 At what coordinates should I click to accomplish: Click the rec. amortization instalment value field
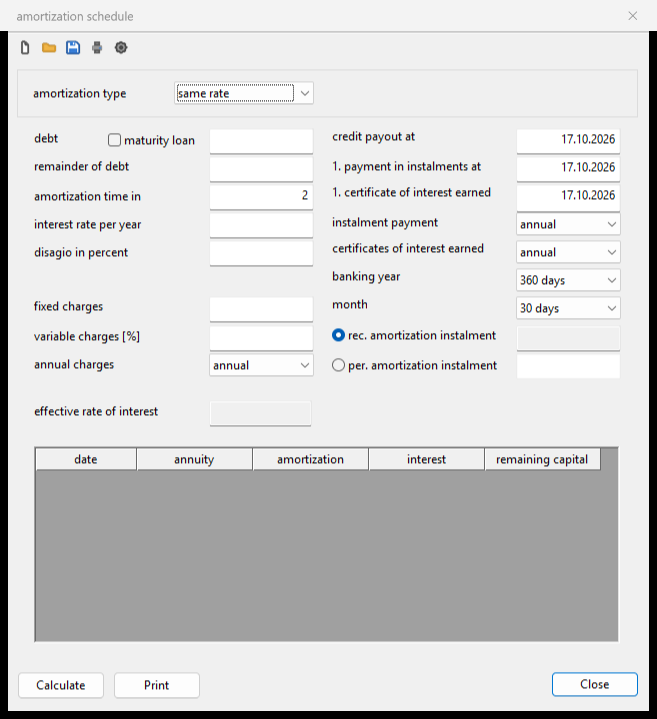coord(568,338)
